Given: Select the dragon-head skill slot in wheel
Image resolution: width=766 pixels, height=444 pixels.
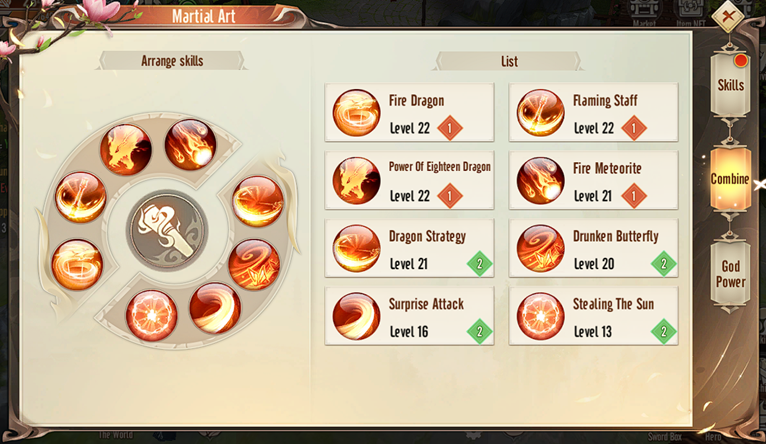Looking at the screenshot, I should pos(126,149).
